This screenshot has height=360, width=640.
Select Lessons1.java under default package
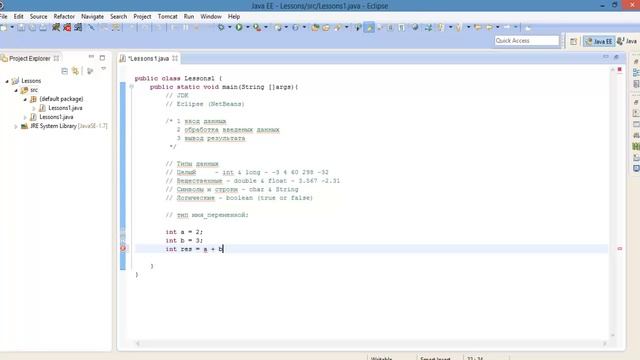(65, 108)
